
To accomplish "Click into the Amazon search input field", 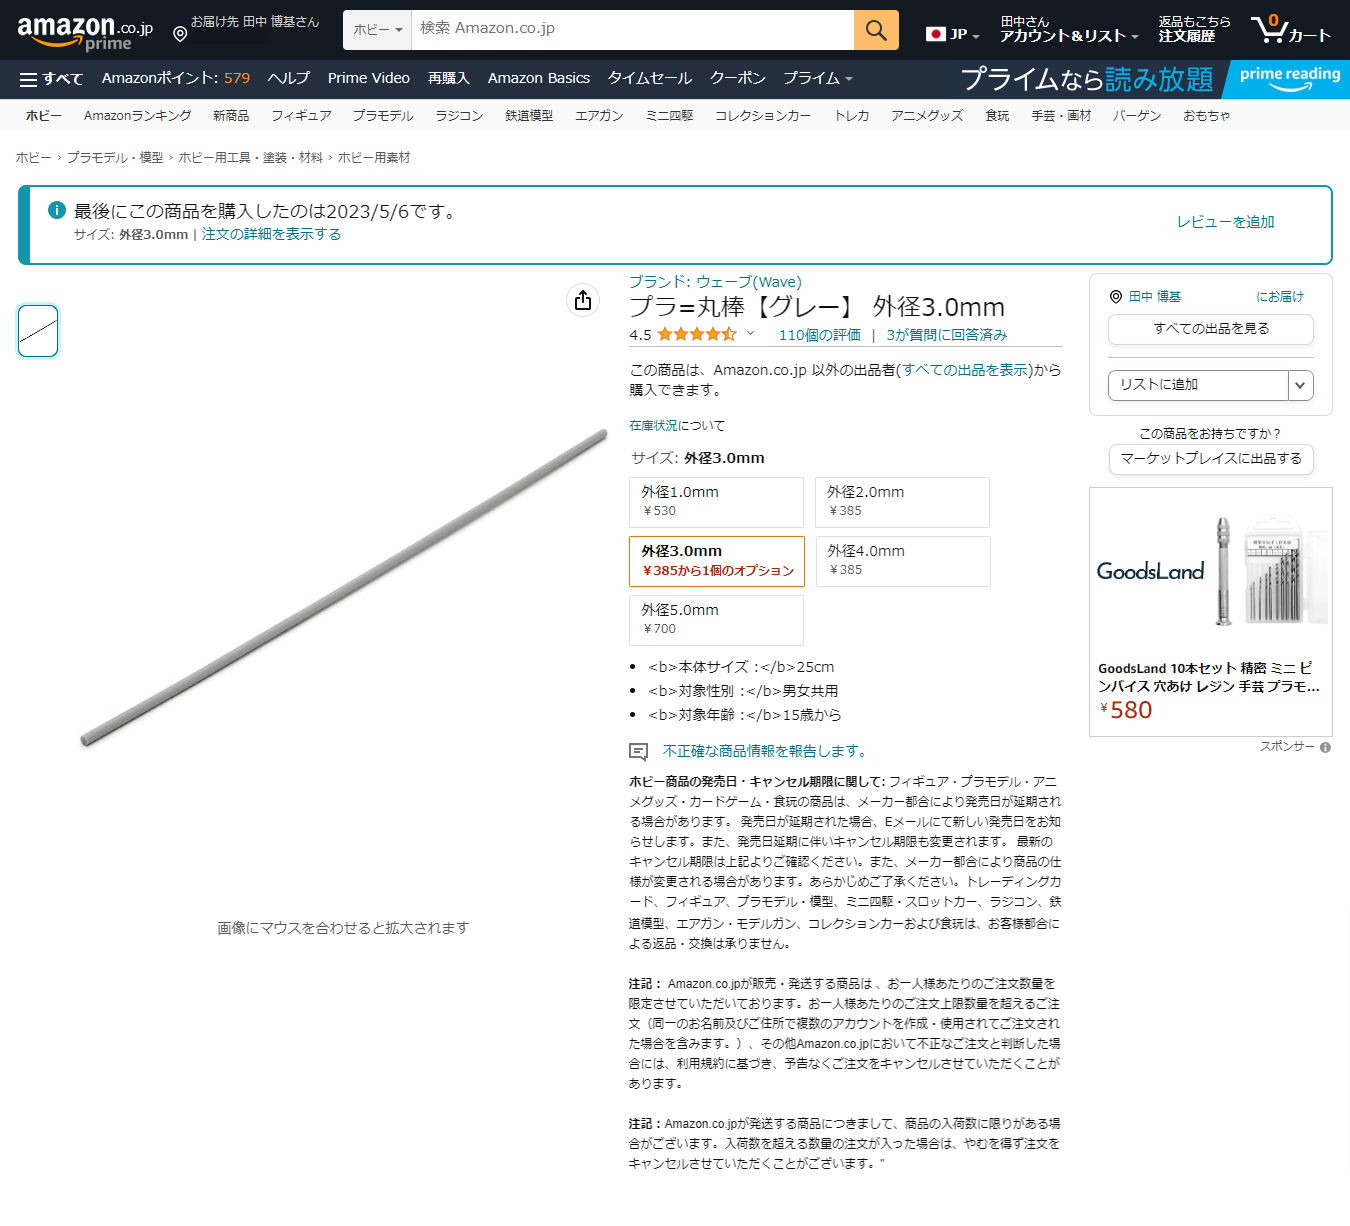I will coord(632,29).
